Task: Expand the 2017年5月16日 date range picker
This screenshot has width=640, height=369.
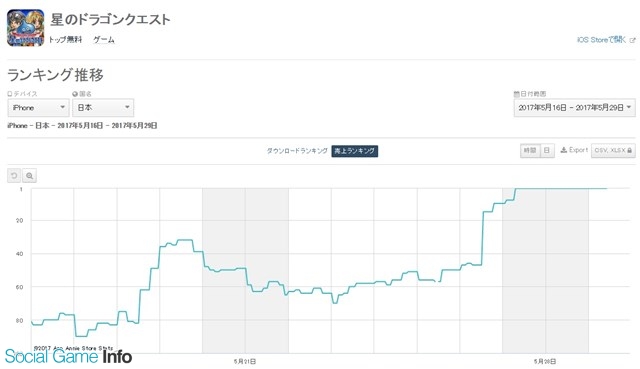Action: tap(574, 108)
